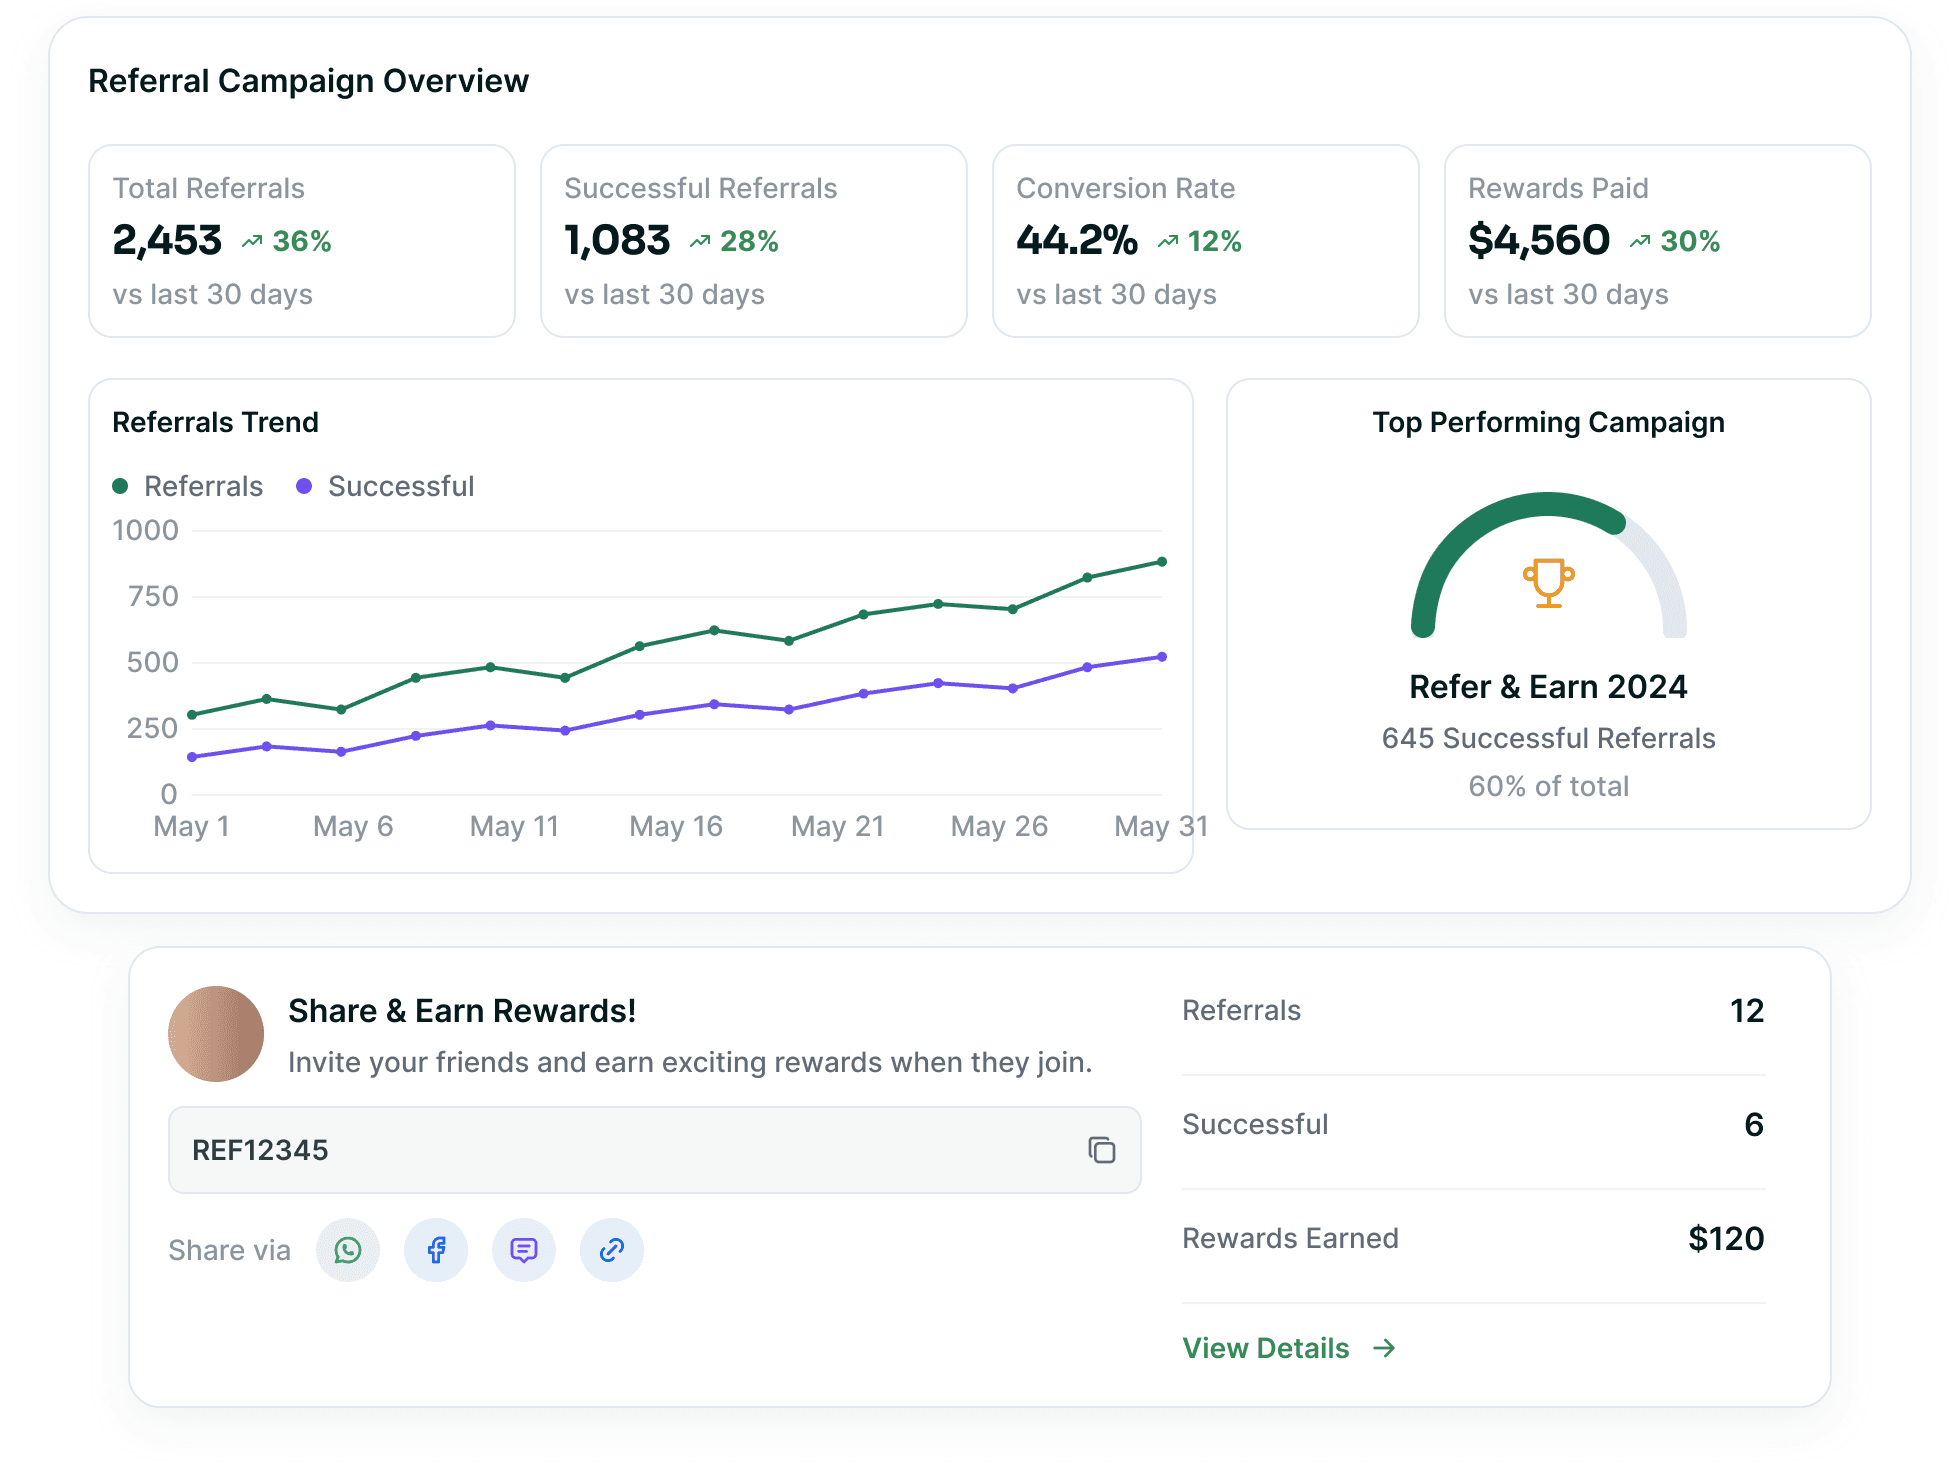Toggle the Referrals legend series

tap(188, 486)
